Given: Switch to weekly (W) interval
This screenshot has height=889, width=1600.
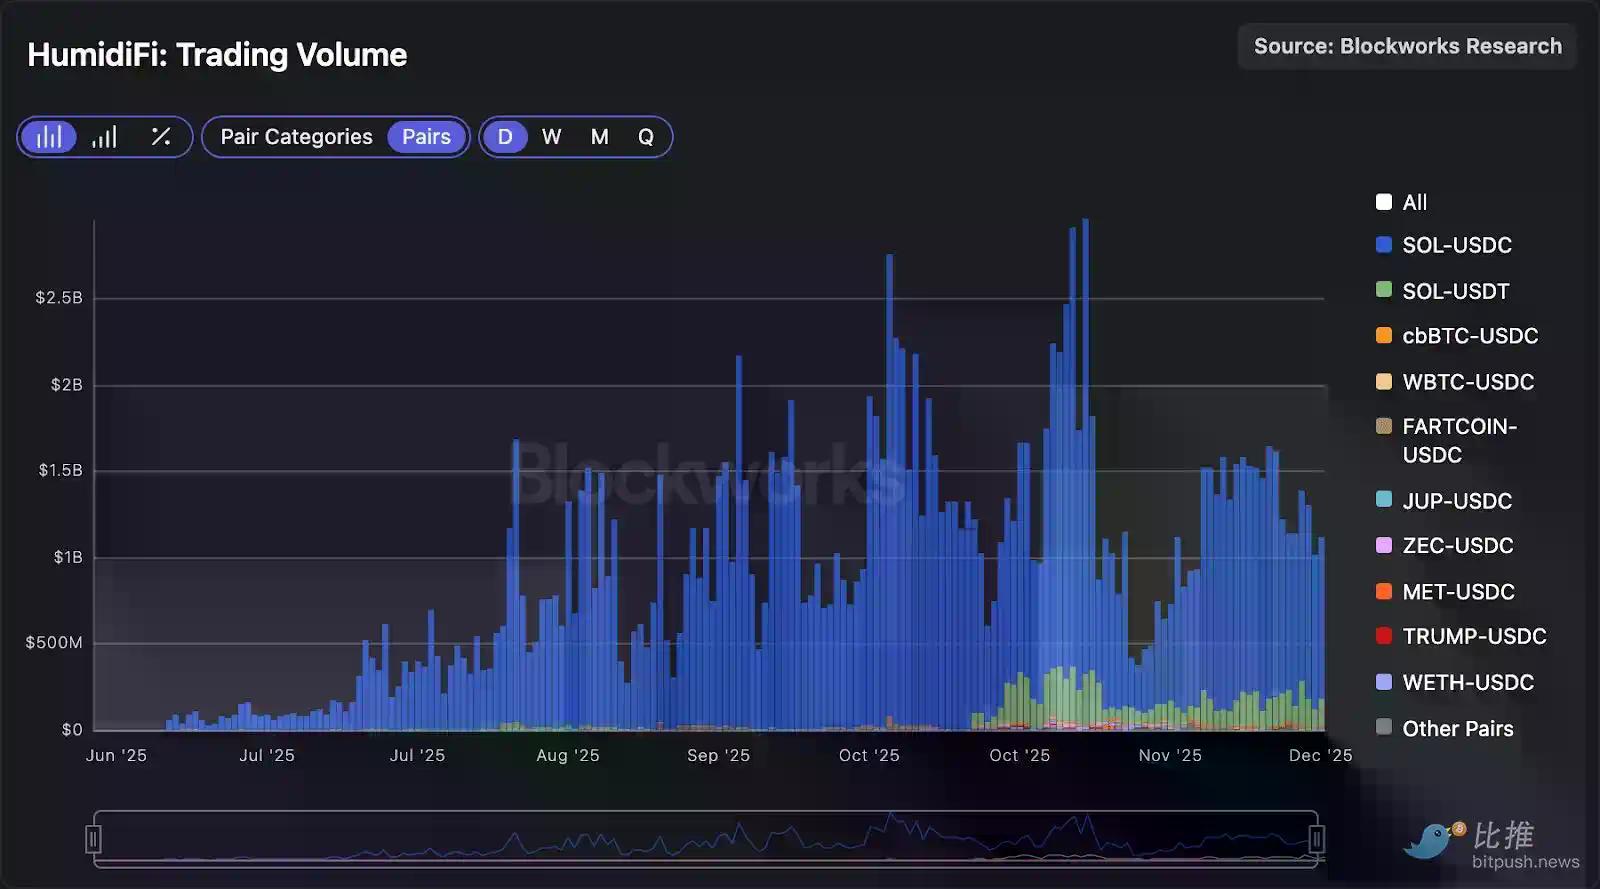Looking at the screenshot, I should [552, 137].
